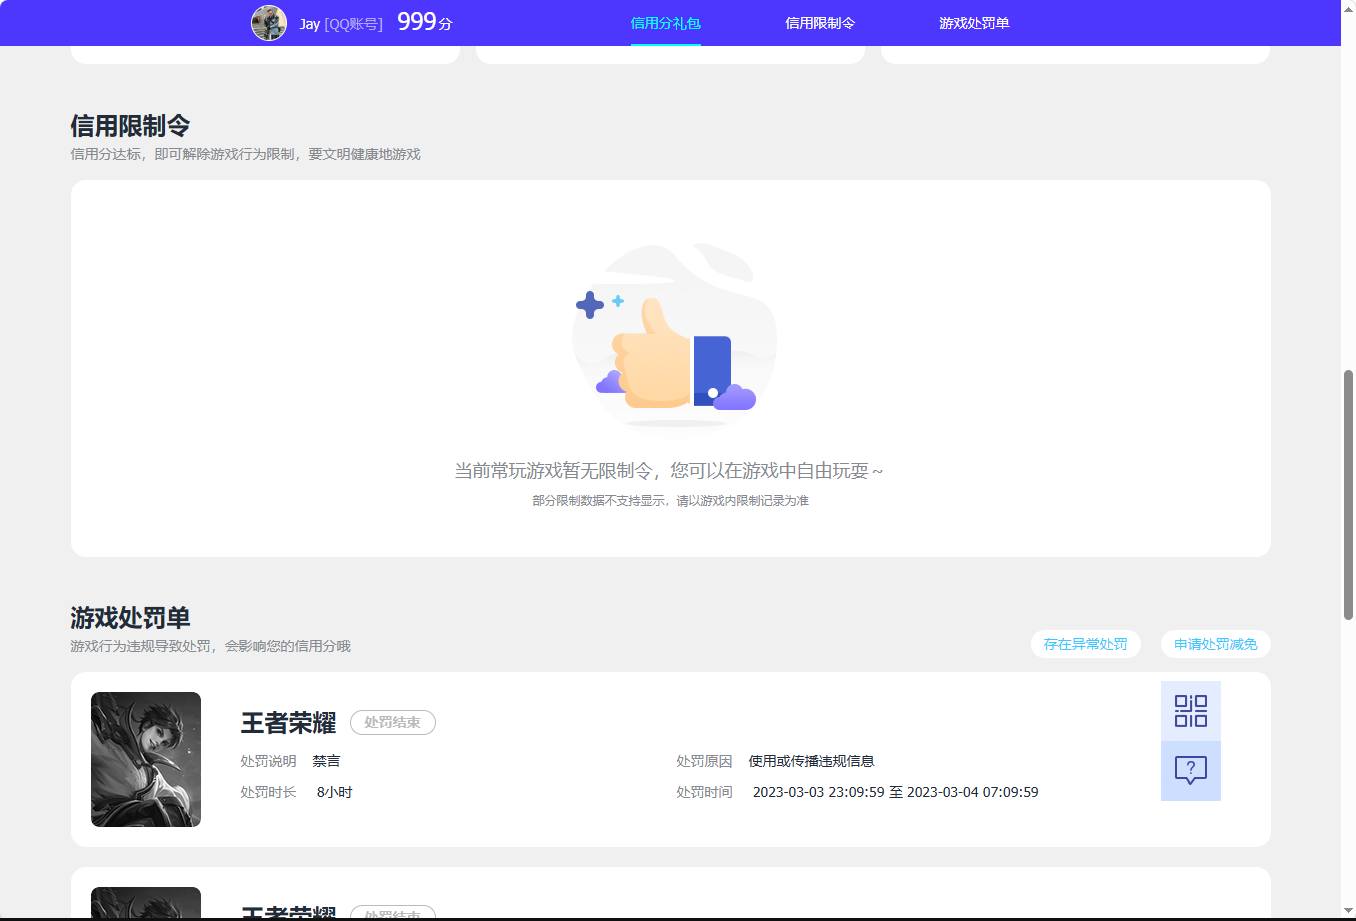
Task: Click the 信用限制令 section heading
Action: [x=130, y=126]
